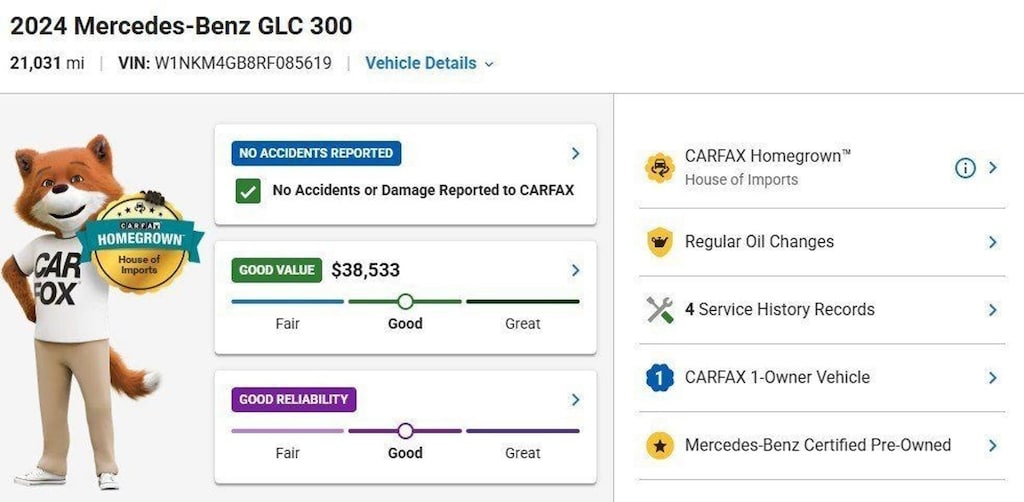Viewport: 1024px width, 502px height.
Task: Click the GOOD VALUE green badge
Action: coord(277,270)
